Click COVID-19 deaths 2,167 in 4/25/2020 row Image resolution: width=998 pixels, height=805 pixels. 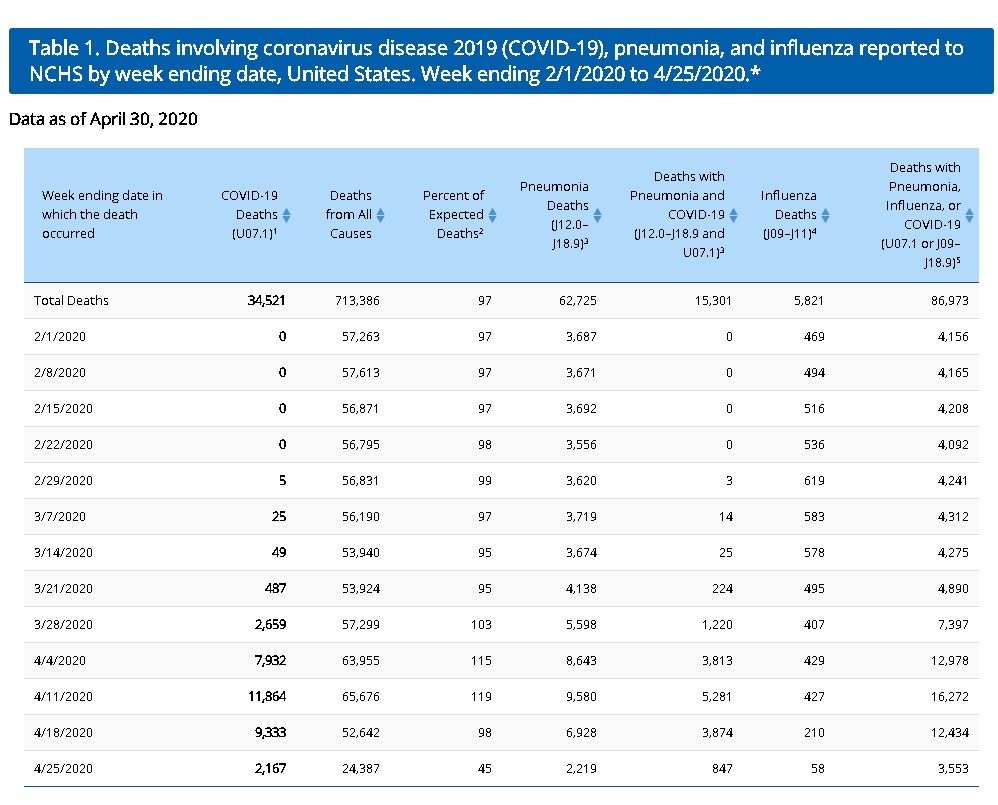tap(270, 769)
